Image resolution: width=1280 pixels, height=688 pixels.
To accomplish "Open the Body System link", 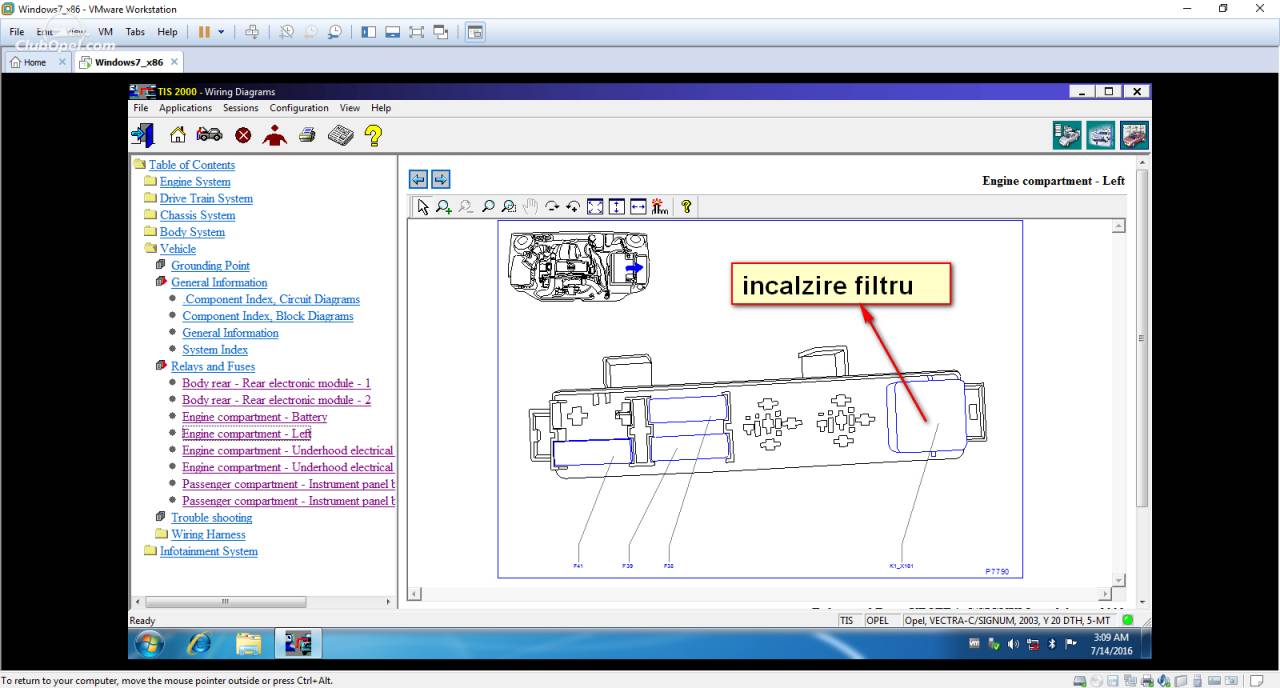I will coord(192,232).
